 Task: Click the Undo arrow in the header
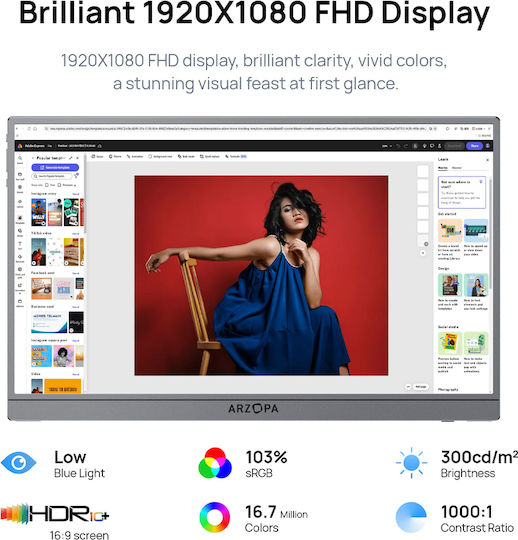[x=398, y=146]
